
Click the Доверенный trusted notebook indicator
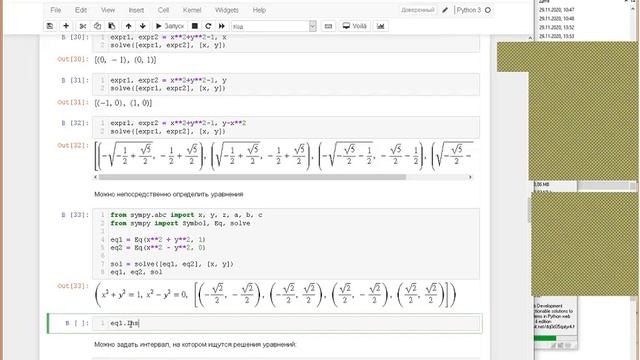tap(418, 10)
